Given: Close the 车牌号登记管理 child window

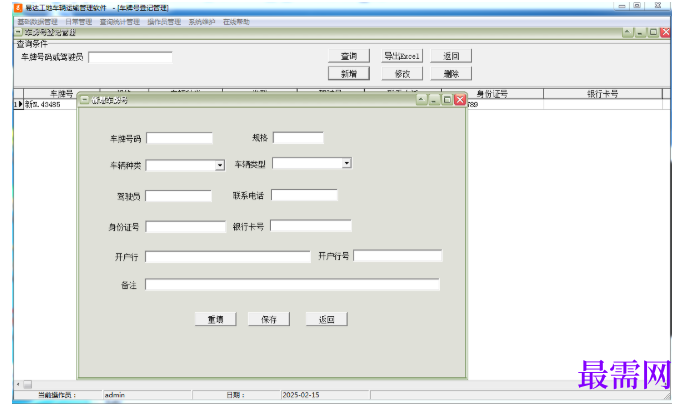Looking at the screenshot, I should (665, 32).
